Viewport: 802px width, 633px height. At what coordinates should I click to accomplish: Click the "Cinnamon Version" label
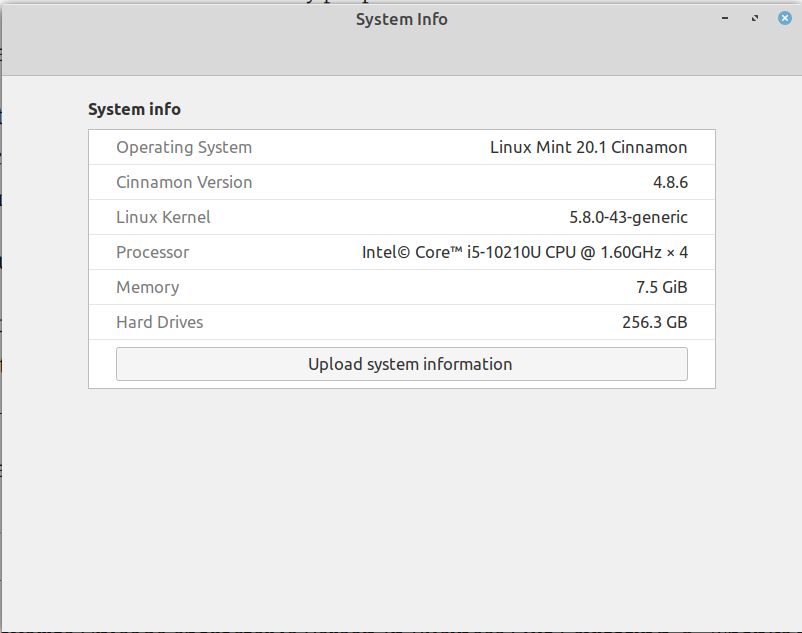(184, 182)
